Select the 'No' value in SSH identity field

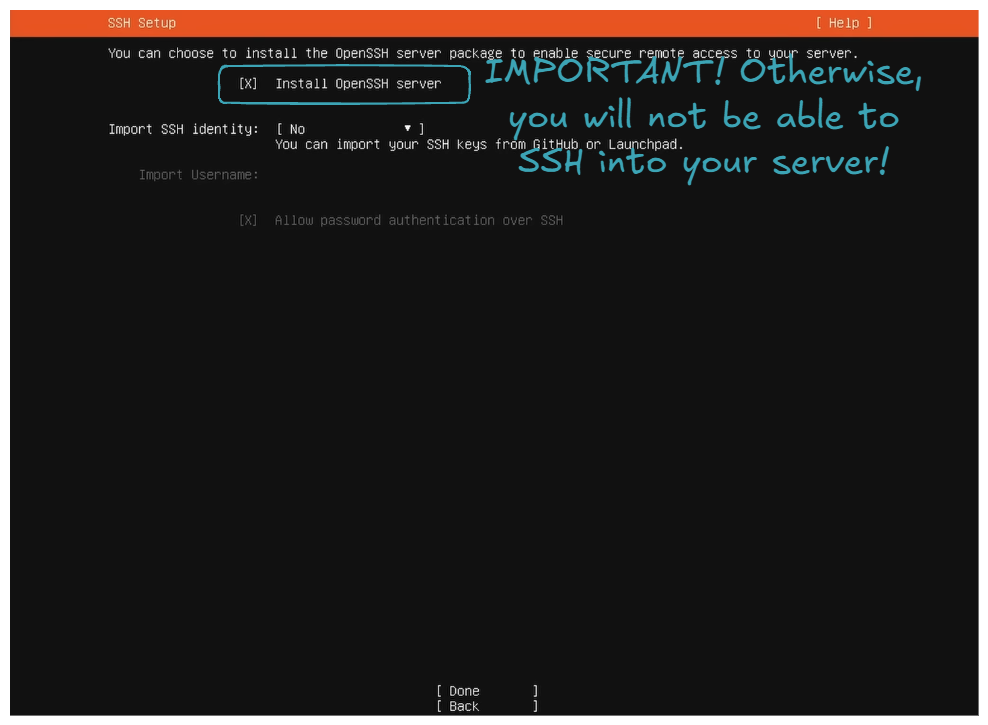click(x=297, y=129)
